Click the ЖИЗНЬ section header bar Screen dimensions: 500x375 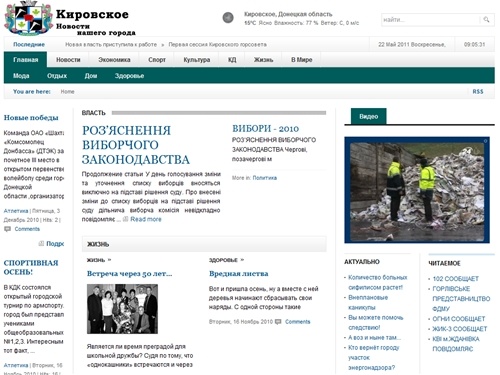[204, 244]
